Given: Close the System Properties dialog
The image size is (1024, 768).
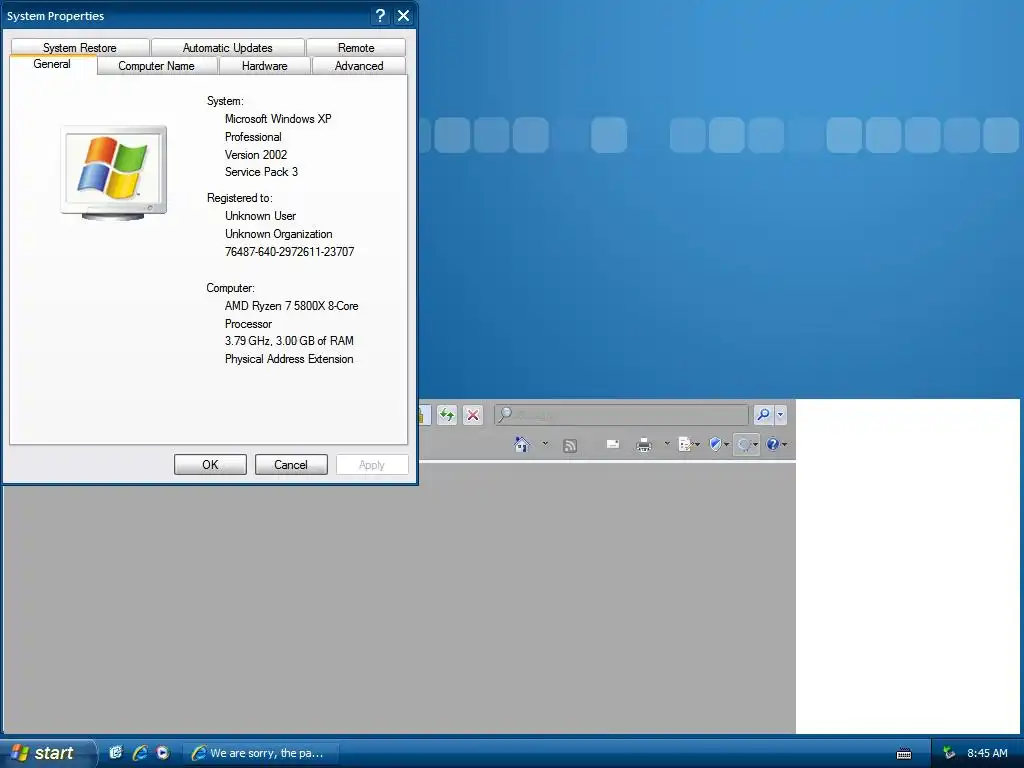Looking at the screenshot, I should (404, 16).
